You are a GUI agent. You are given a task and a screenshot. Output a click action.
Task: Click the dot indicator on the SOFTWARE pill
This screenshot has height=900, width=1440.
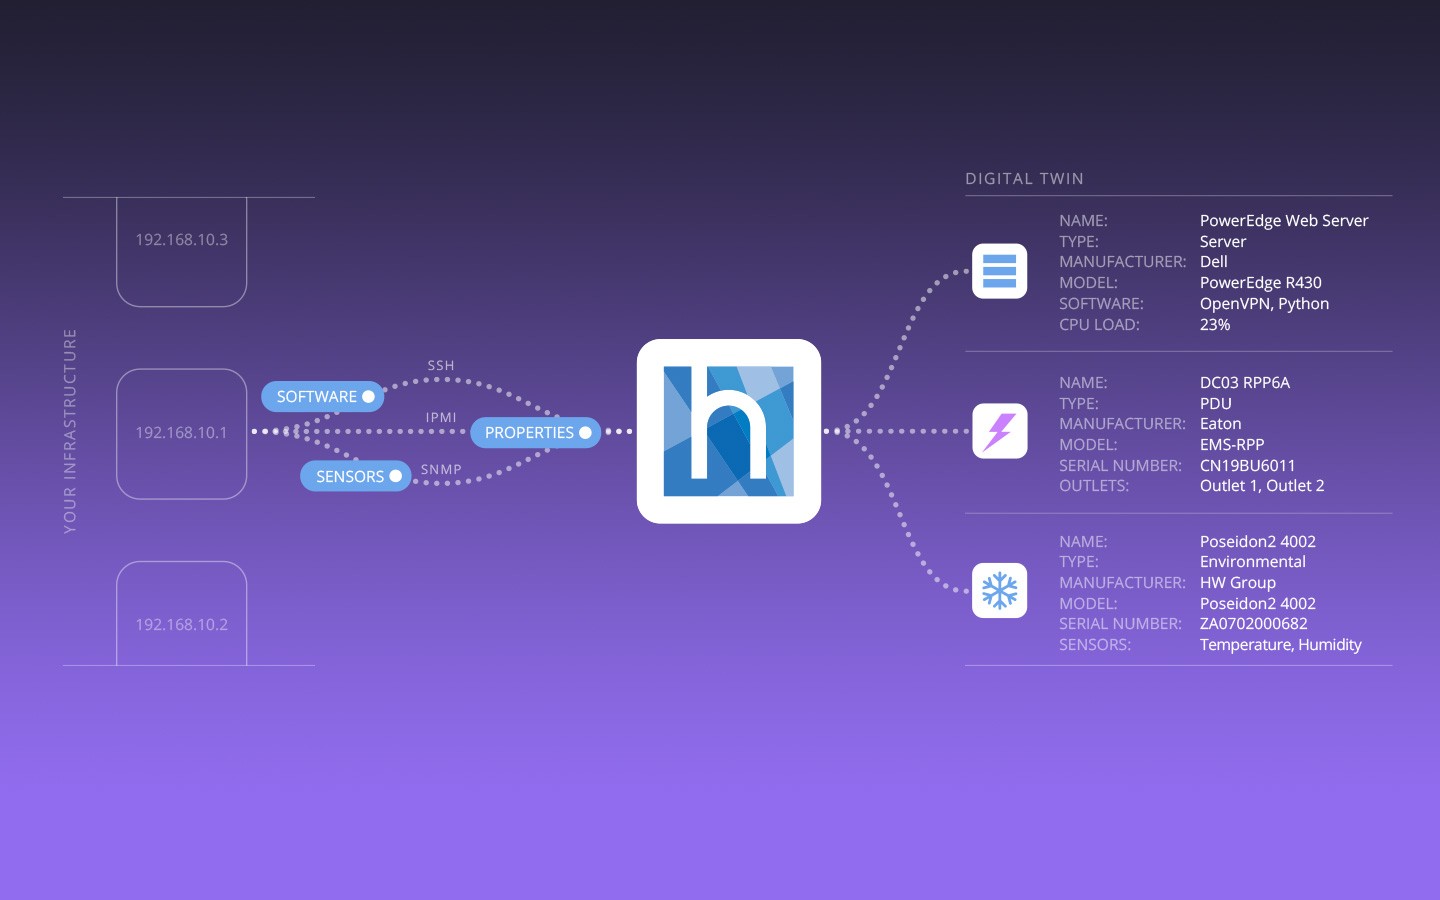[x=368, y=396]
